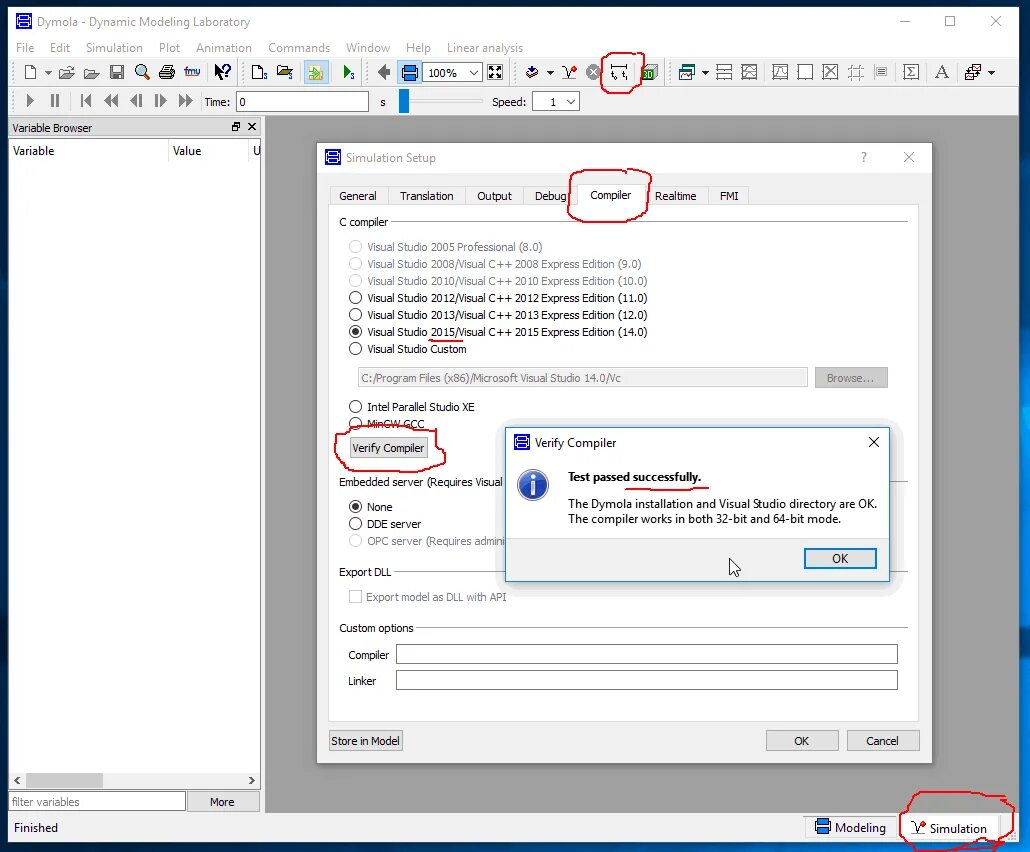Click the Simulate curve icon
This screenshot has height=852, width=1030.
coord(570,72)
